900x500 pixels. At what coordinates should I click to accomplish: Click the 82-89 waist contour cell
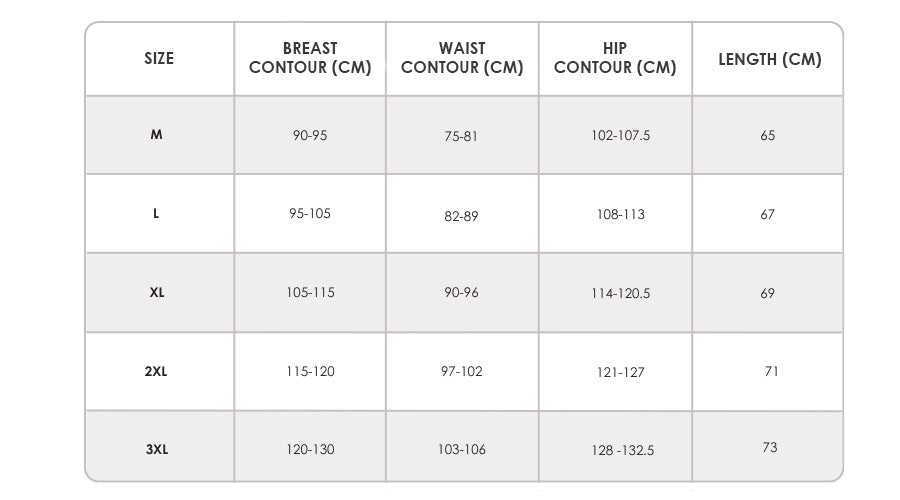(x=462, y=215)
